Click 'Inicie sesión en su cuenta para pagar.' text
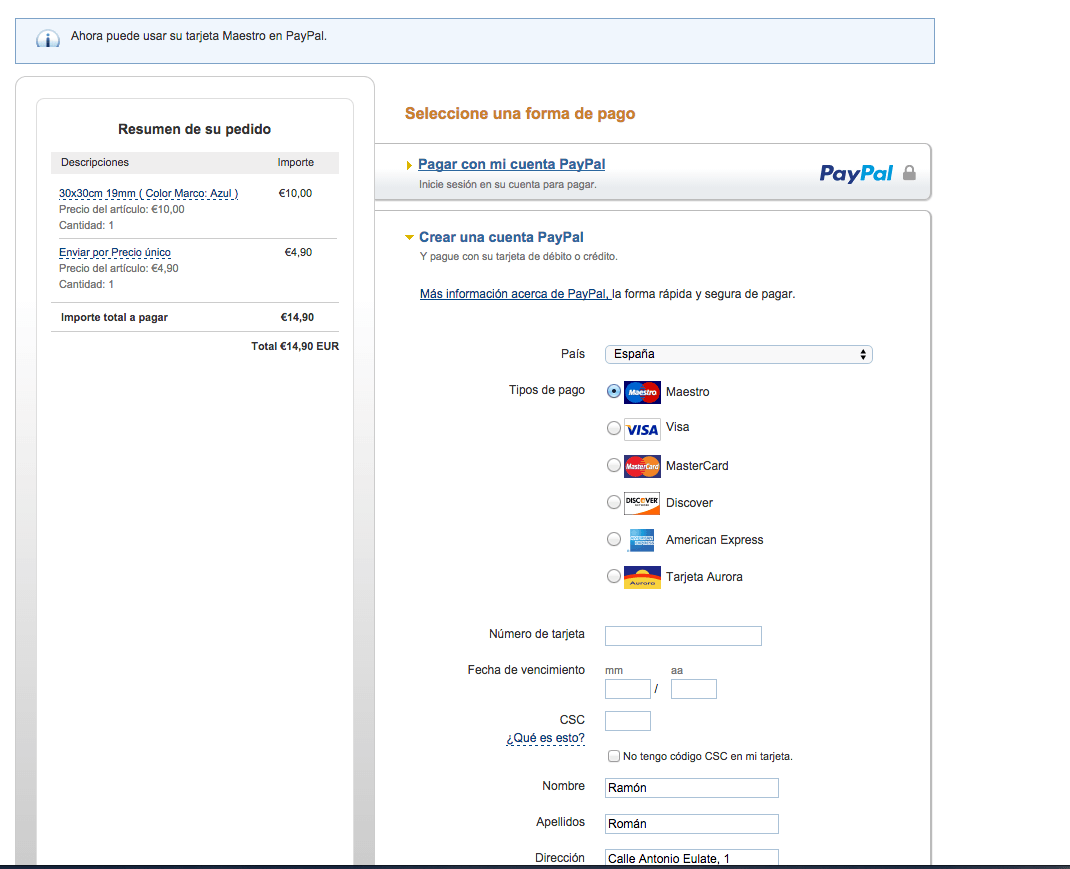The width and height of the screenshot is (1070, 869). coord(508,184)
